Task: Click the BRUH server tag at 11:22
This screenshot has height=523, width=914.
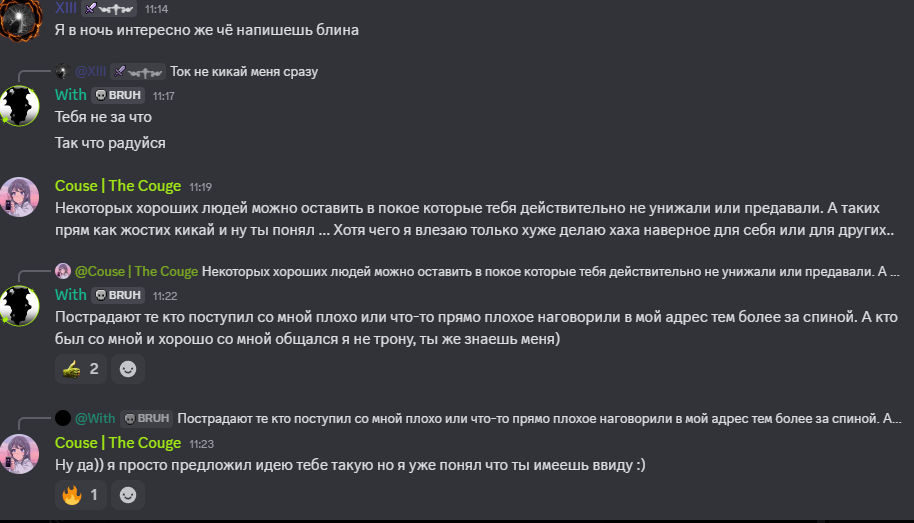Action: (x=118, y=295)
